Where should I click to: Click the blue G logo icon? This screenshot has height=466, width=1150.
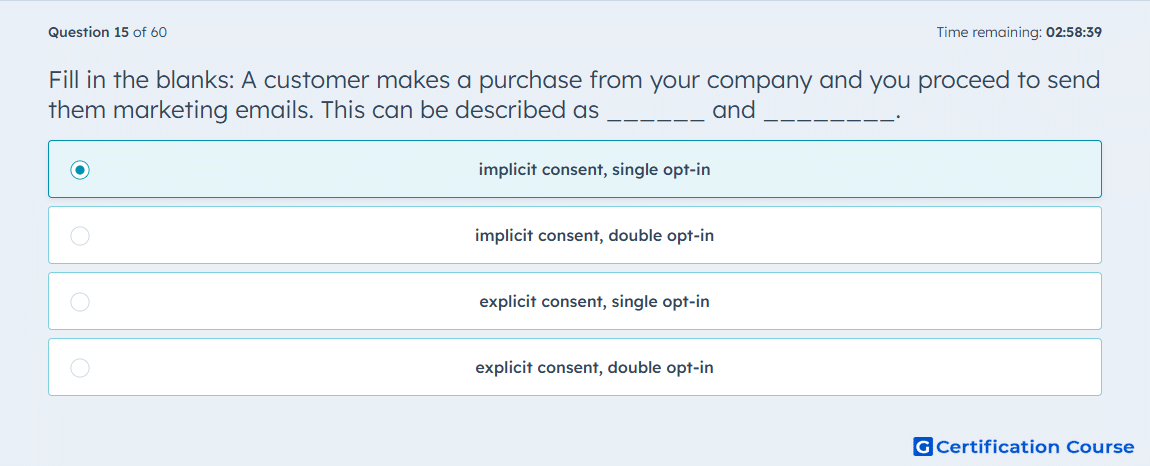tap(923, 446)
